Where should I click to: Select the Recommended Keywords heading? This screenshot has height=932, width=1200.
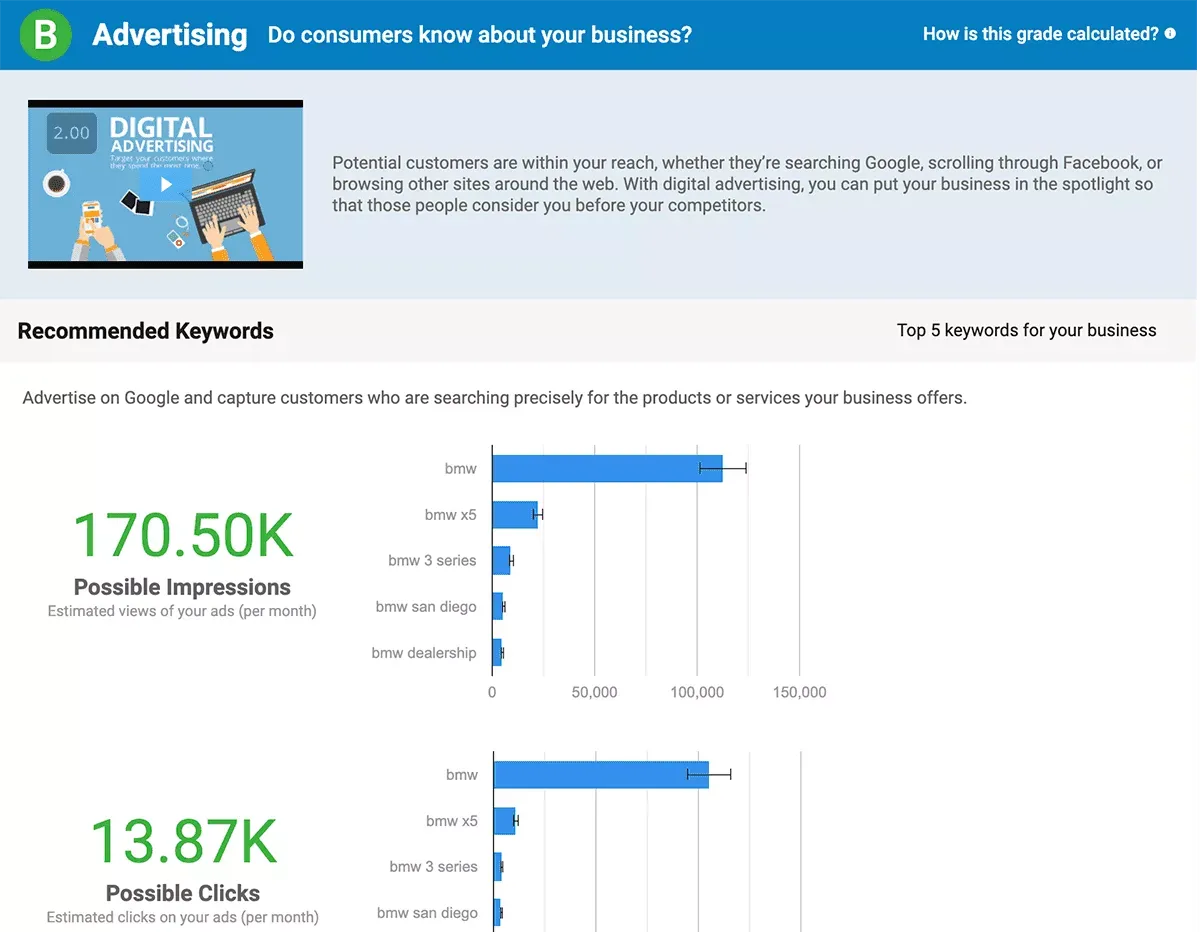pos(146,331)
